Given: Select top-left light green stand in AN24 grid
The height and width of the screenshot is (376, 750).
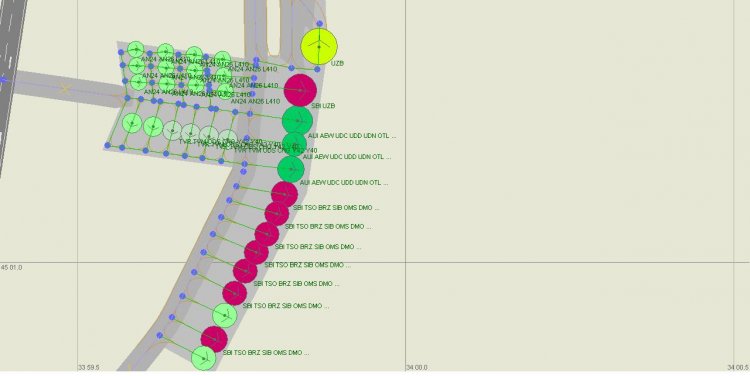Looking at the screenshot, I should pos(136,49).
